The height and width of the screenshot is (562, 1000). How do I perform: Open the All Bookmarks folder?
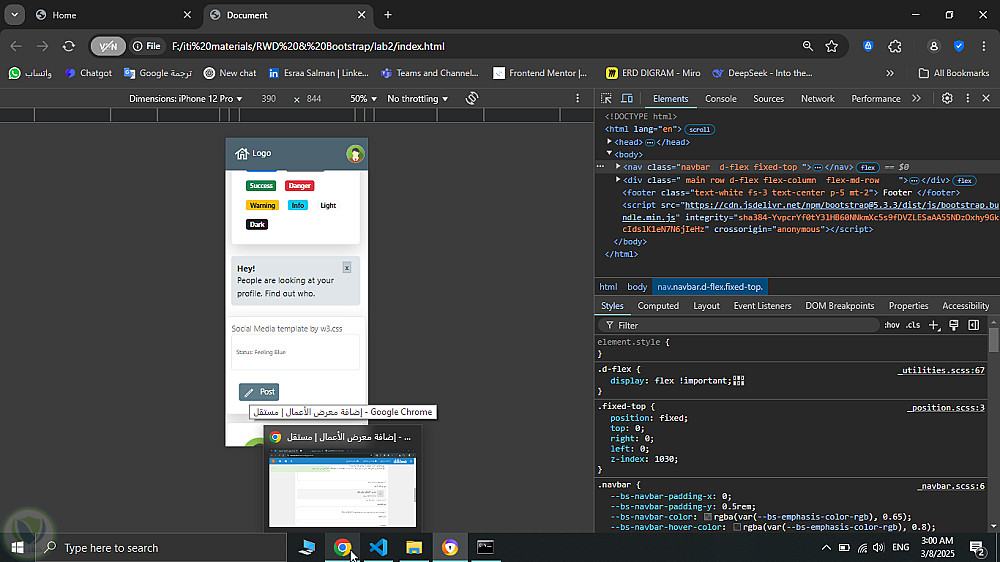point(953,73)
